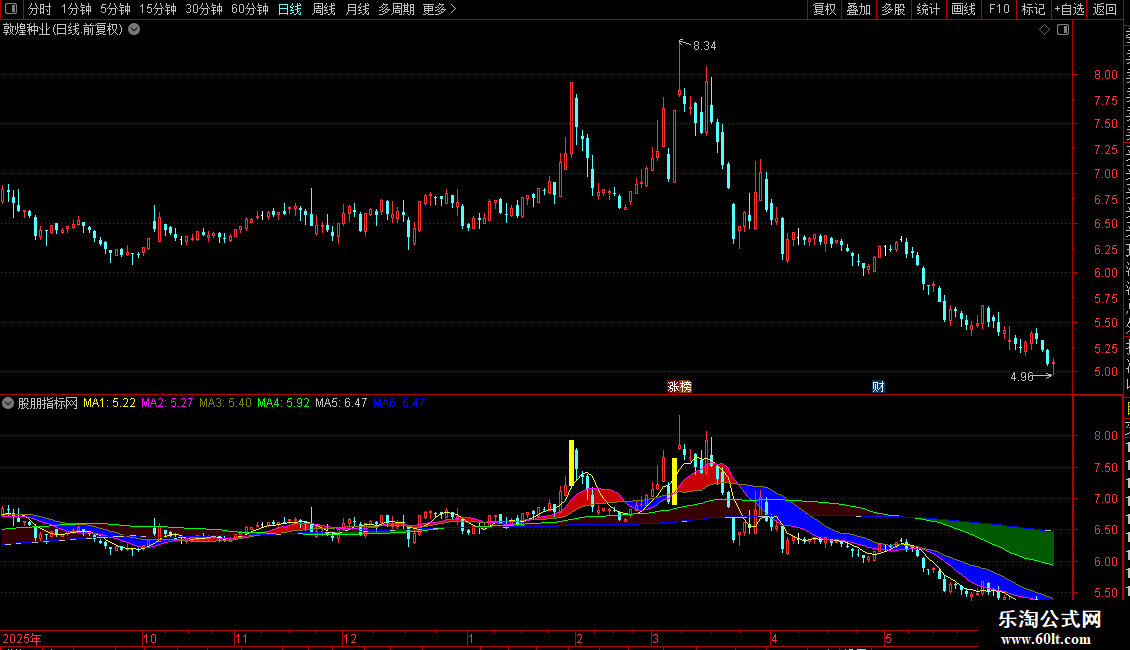Add stock via +自选 button
This screenshot has width=1130, height=650.
point(1069,9)
